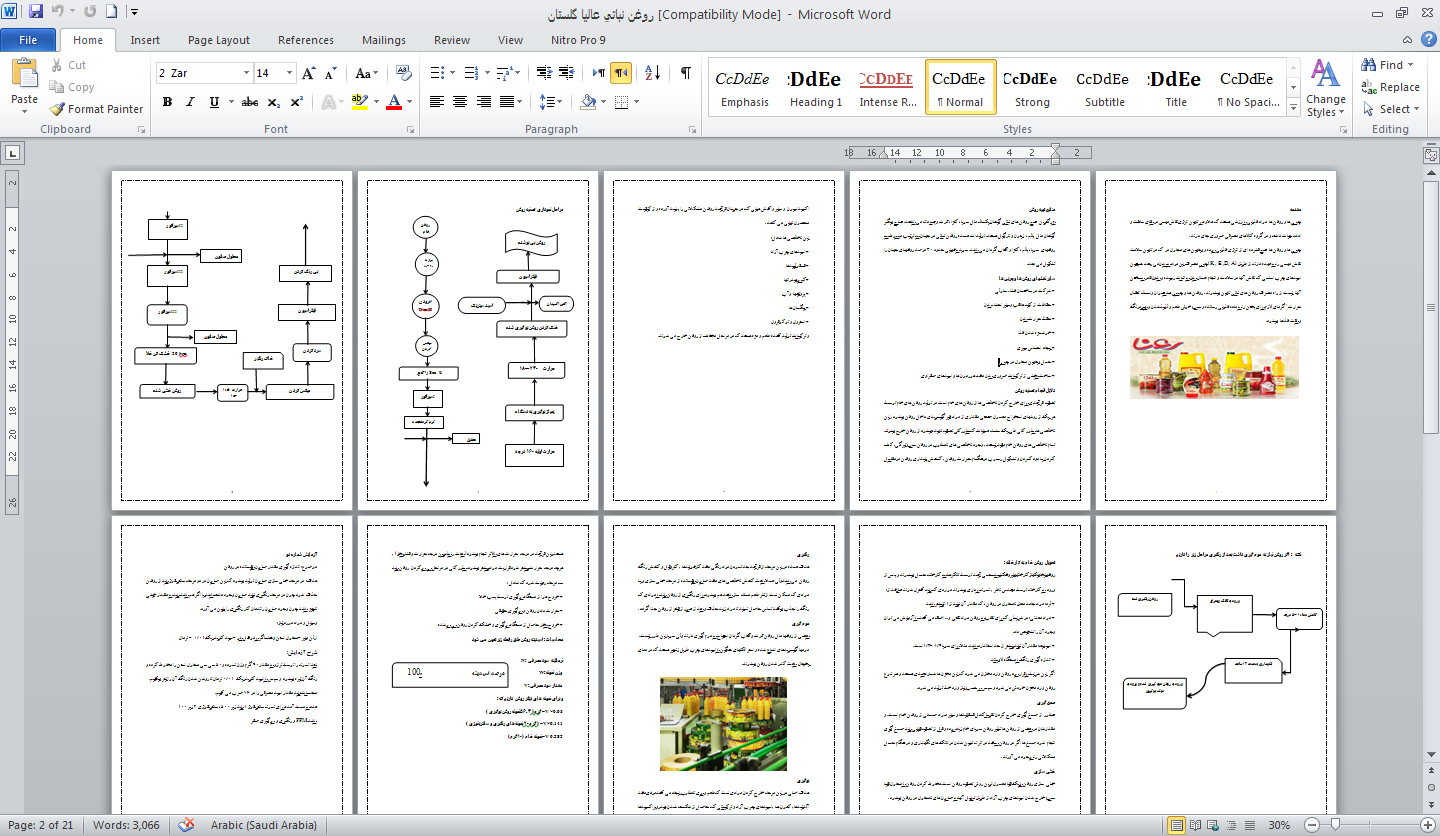Viewport: 1440px width, 836px height.
Task: Switch to the Insert tab
Action: click(x=145, y=40)
